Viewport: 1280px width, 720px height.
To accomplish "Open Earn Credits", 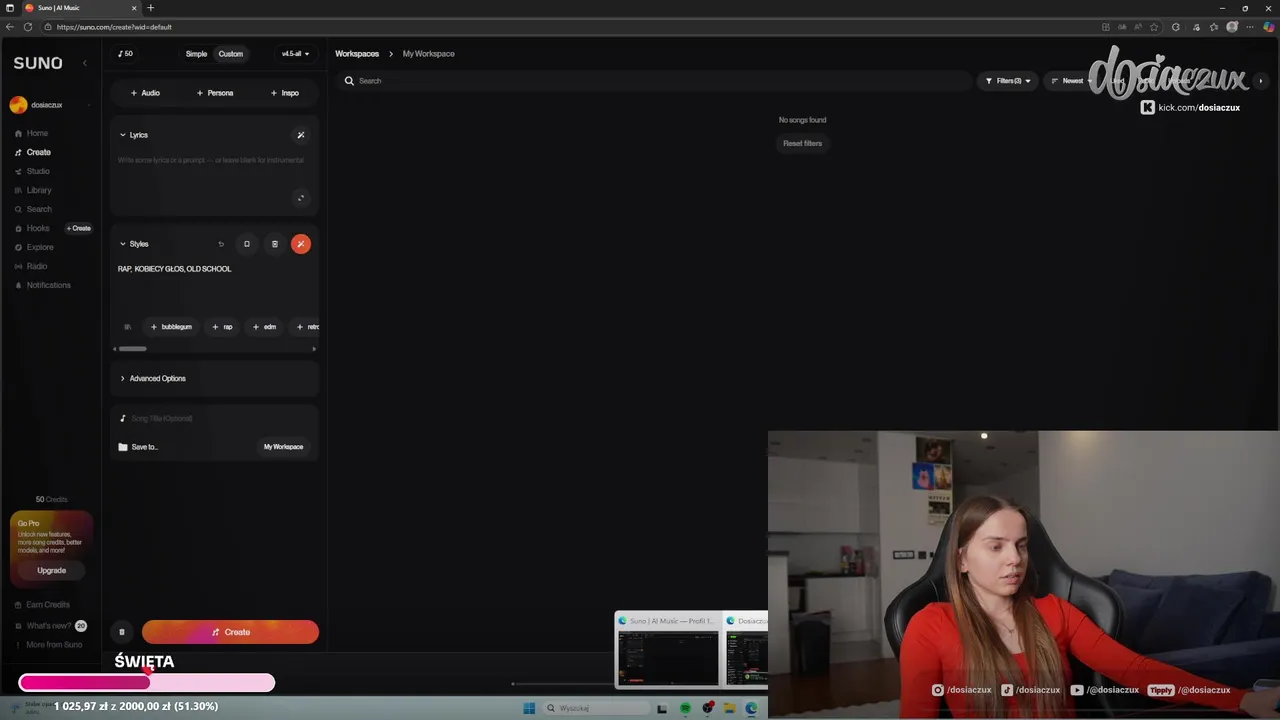I will [42, 605].
